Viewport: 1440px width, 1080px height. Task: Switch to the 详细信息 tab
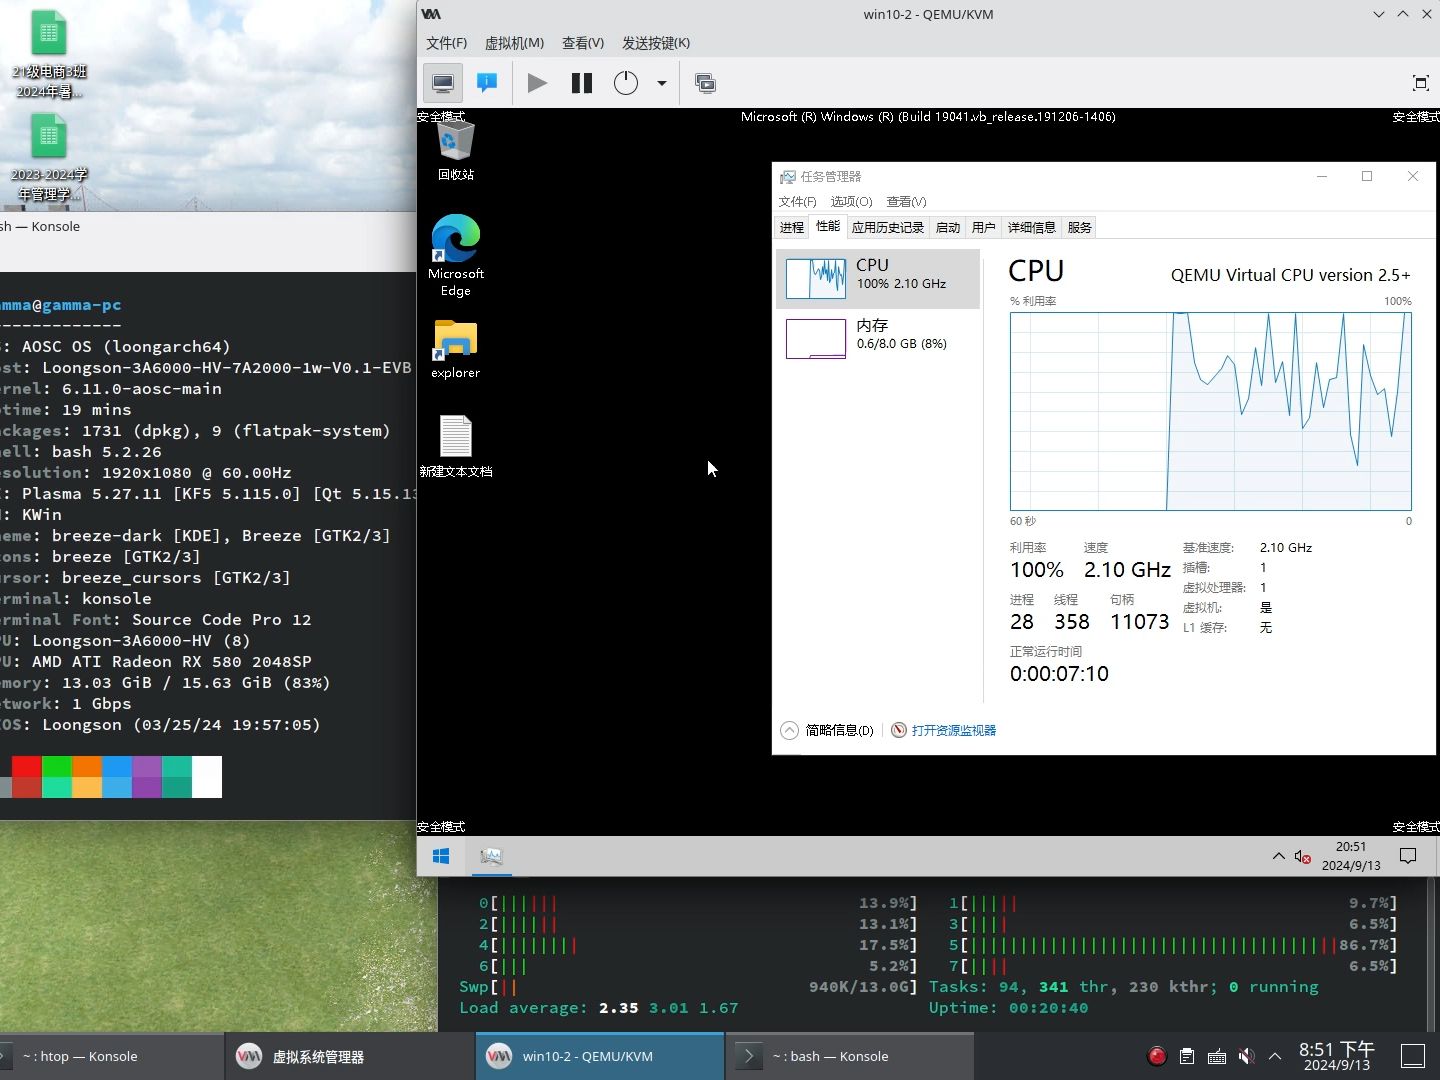pyautogui.click(x=1032, y=227)
